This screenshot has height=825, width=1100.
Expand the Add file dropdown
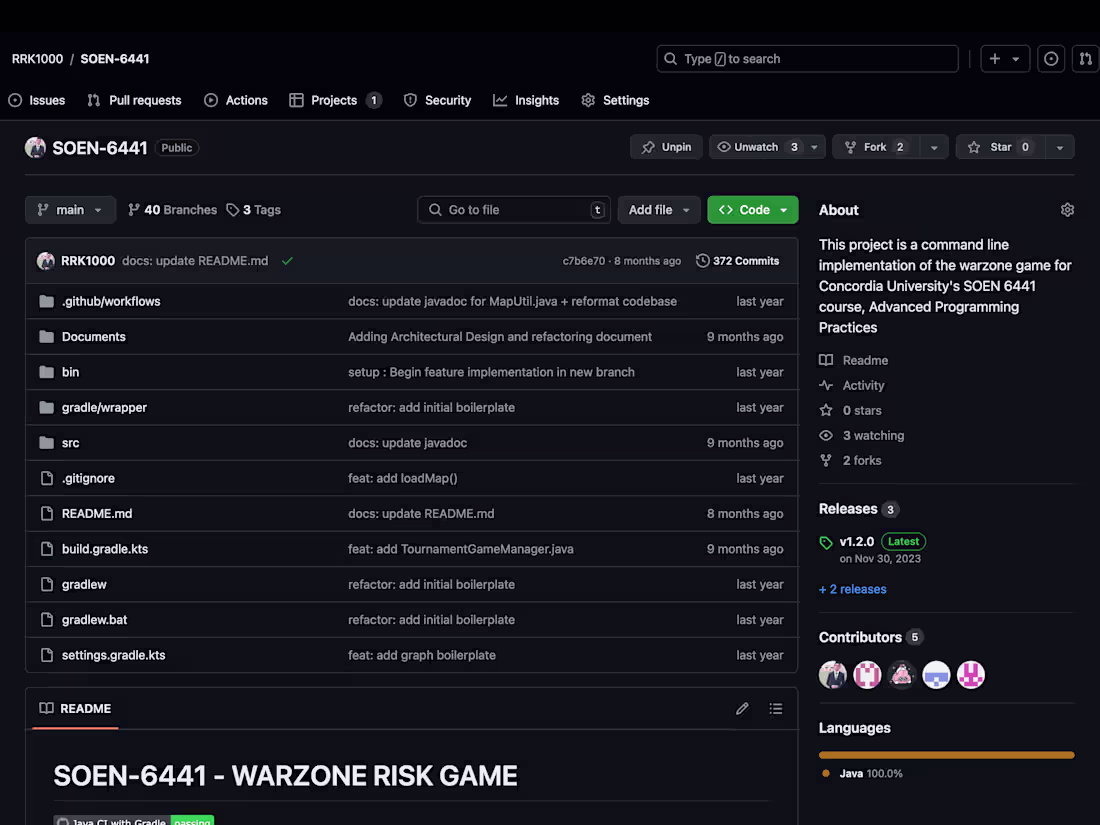pyautogui.click(x=659, y=209)
